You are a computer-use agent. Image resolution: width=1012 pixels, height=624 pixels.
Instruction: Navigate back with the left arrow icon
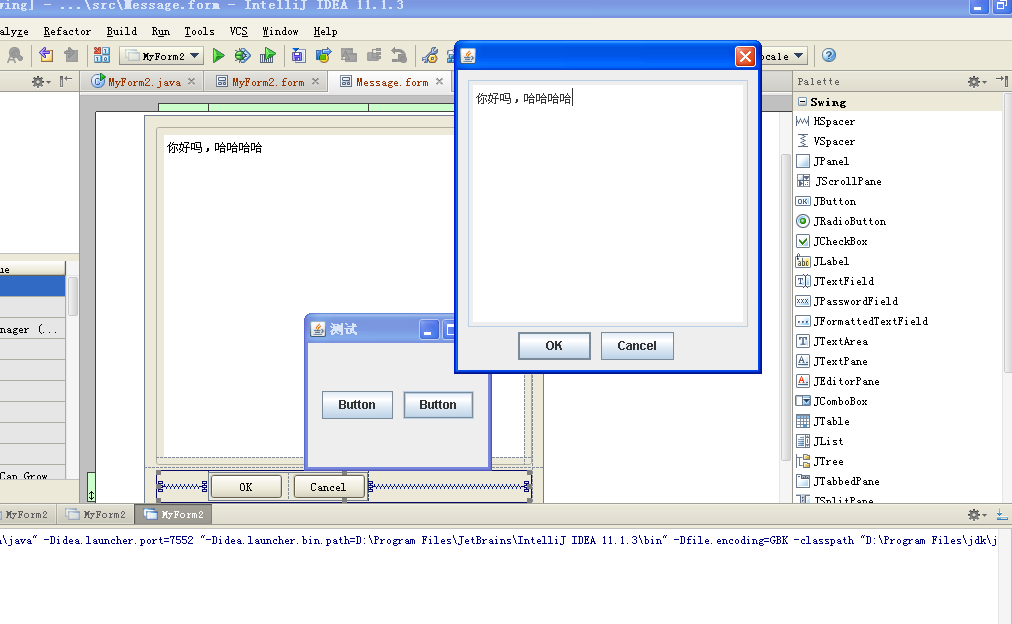click(x=46, y=55)
